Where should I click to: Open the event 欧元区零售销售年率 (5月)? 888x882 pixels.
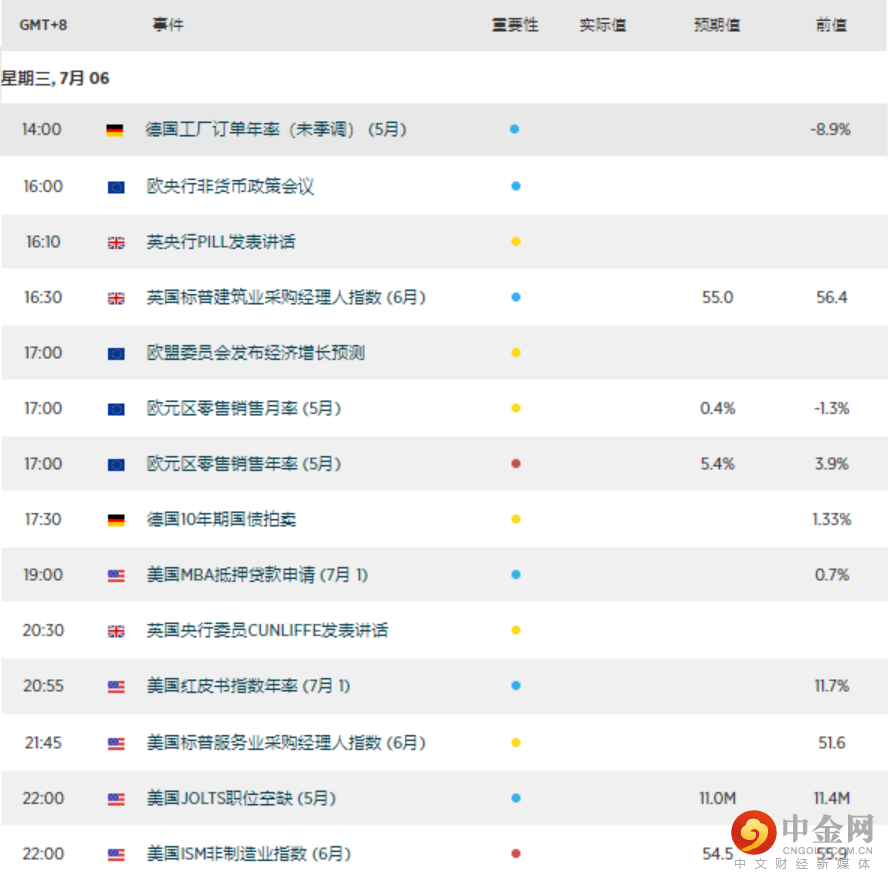click(x=244, y=464)
